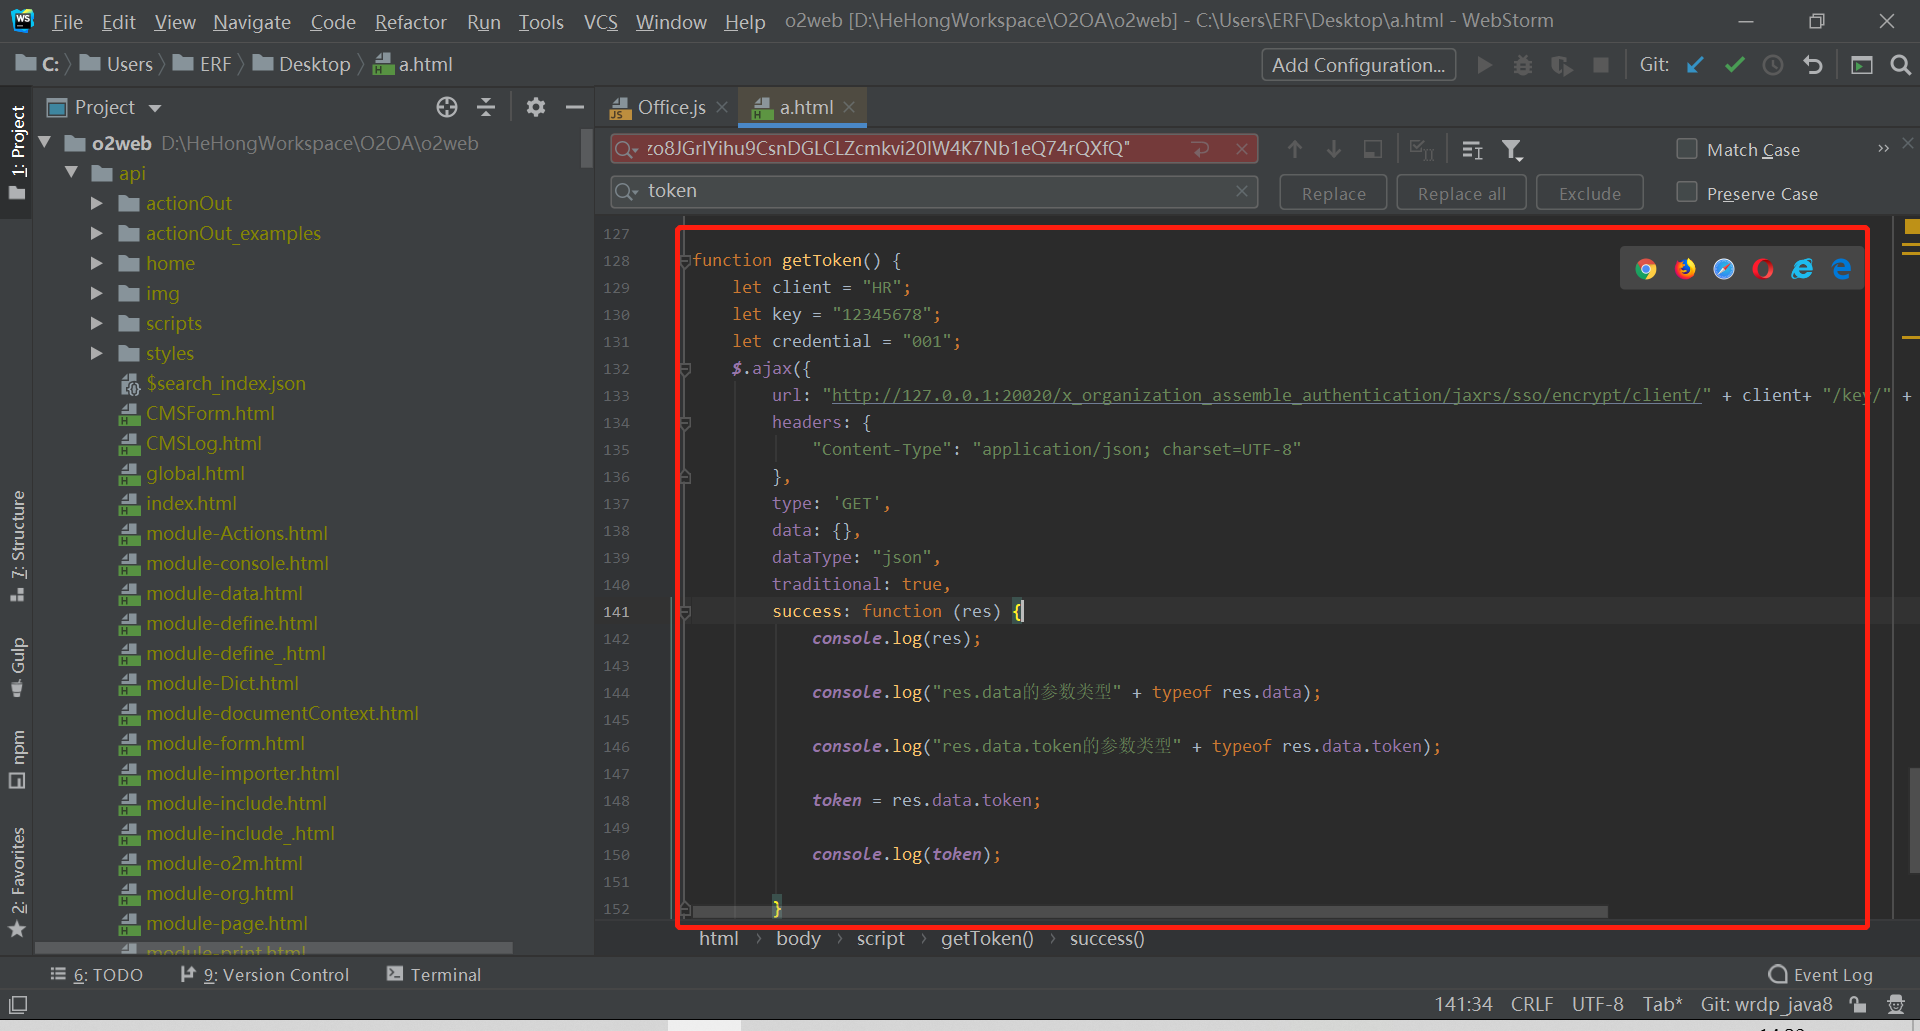Click the Replace all button
This screenshot has height=1031, width=1920.
[1460, 193]
